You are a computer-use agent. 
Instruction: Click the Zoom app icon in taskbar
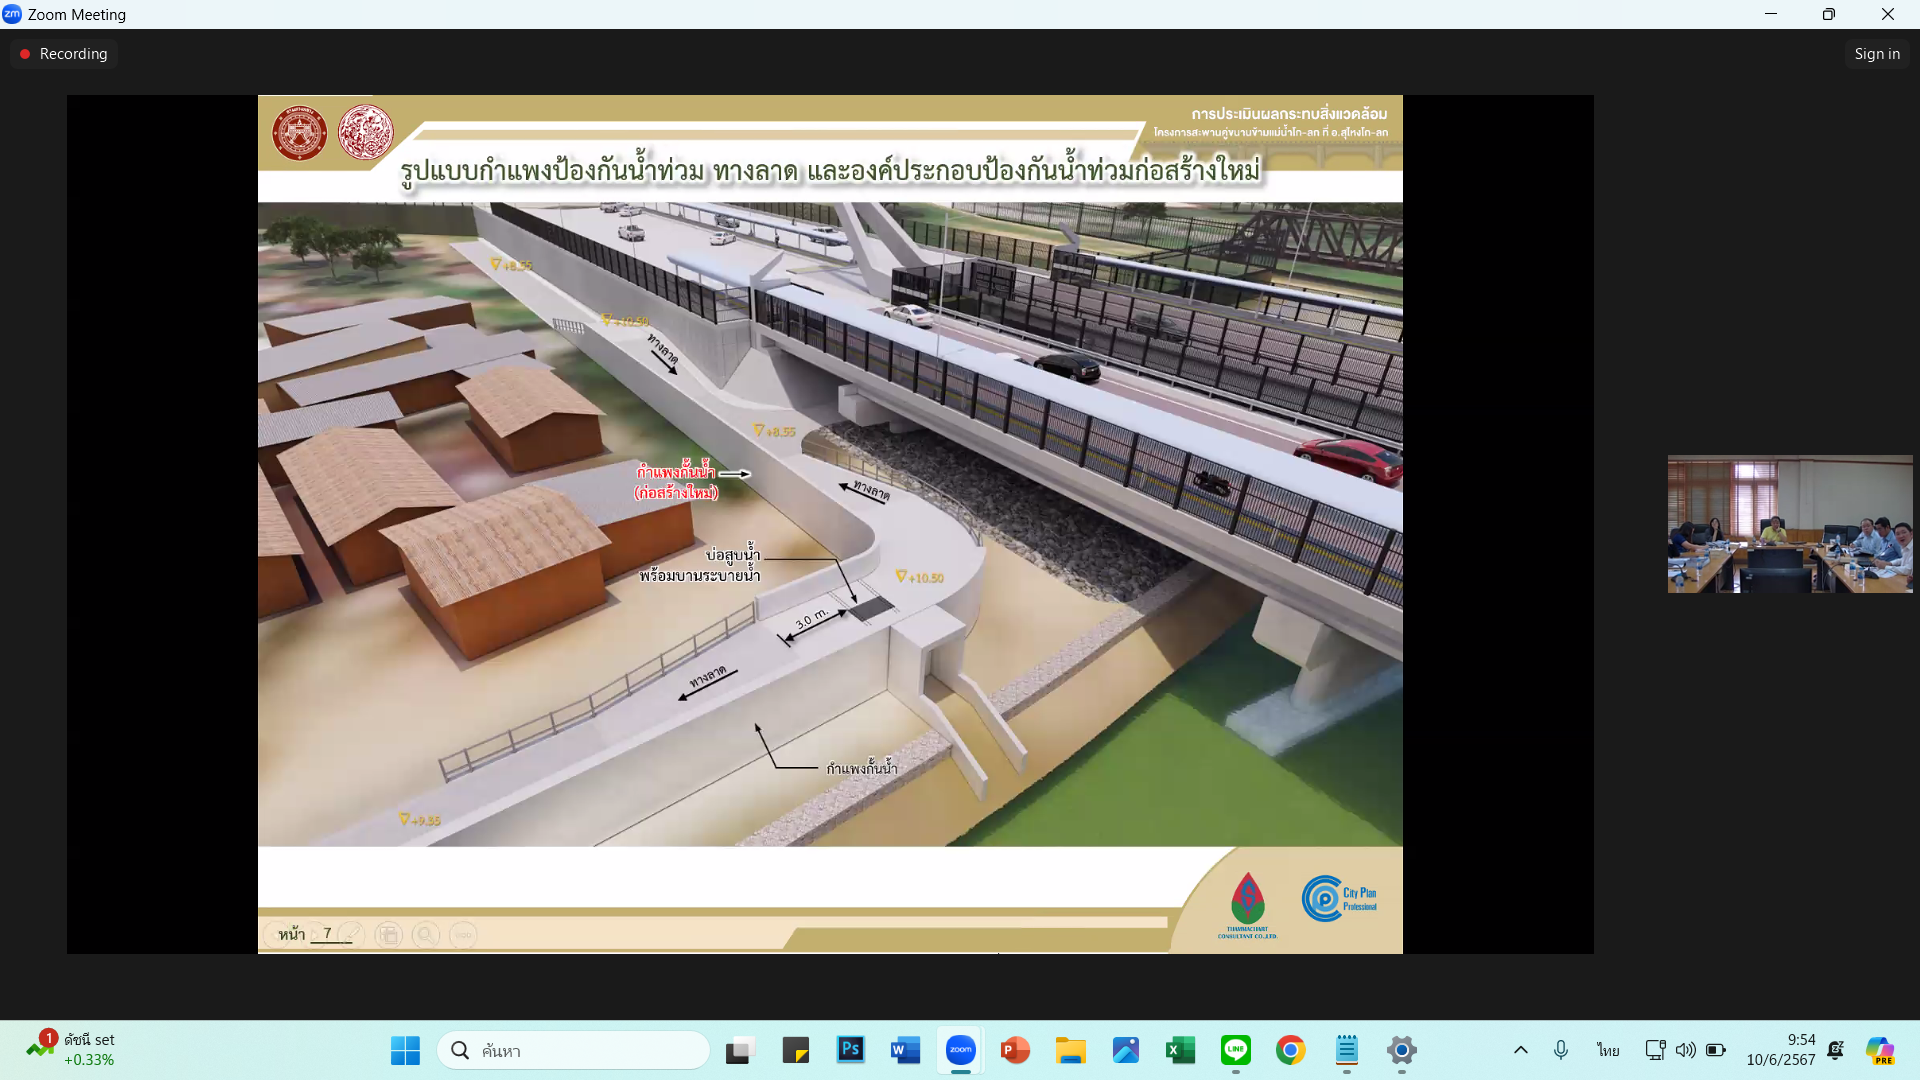click(x=961, y=1050)
